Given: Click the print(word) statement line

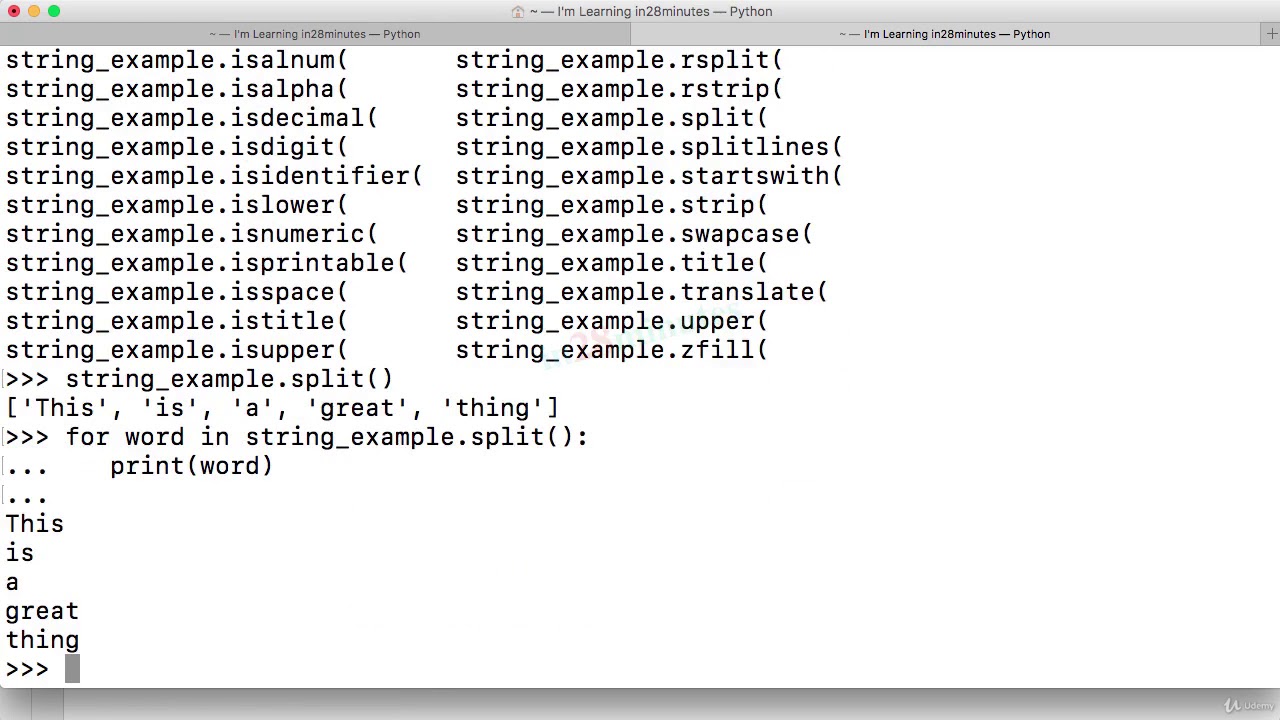Looking at the screenshot, I should coord(191,466).
